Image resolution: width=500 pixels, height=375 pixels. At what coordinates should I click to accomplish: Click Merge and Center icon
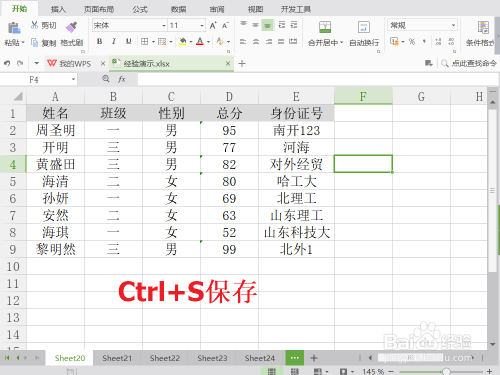tap(325, 27)
